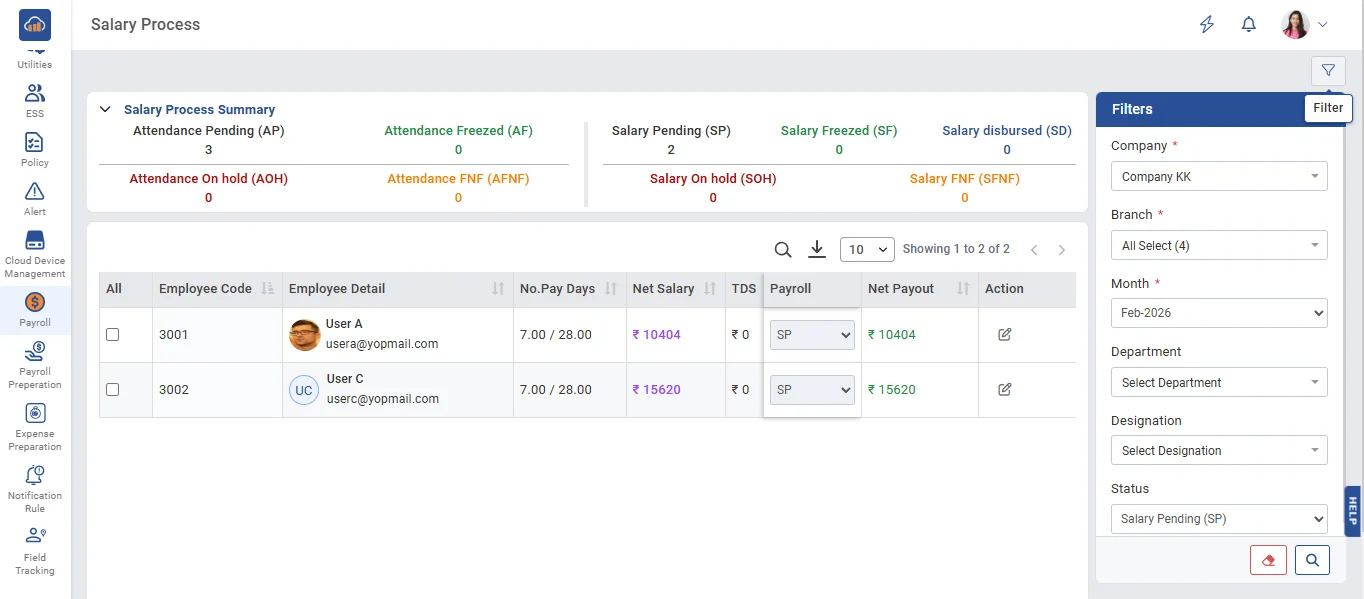
Task: Open ESS in the sidebar
Action: [35, 100]
